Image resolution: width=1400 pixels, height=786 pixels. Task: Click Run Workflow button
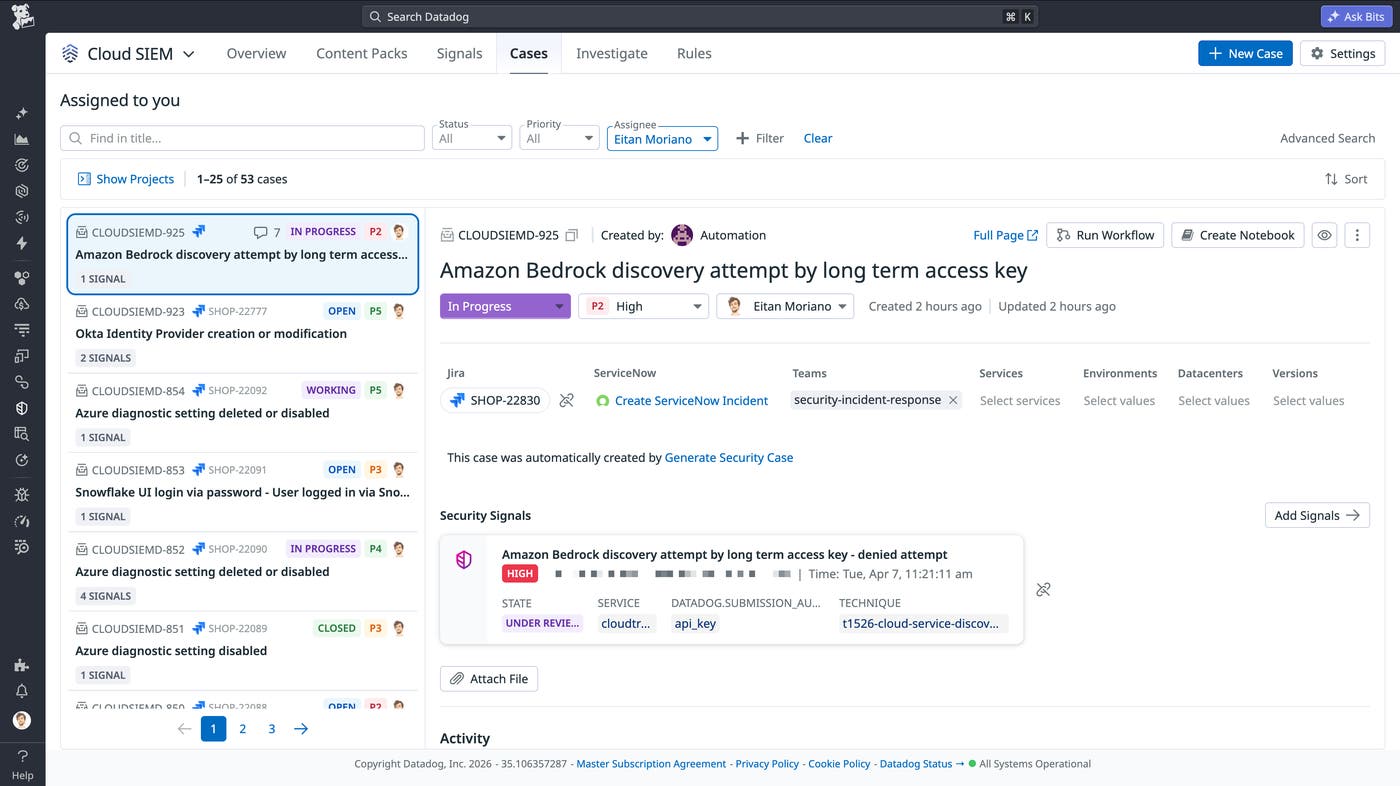[1105, 235]
